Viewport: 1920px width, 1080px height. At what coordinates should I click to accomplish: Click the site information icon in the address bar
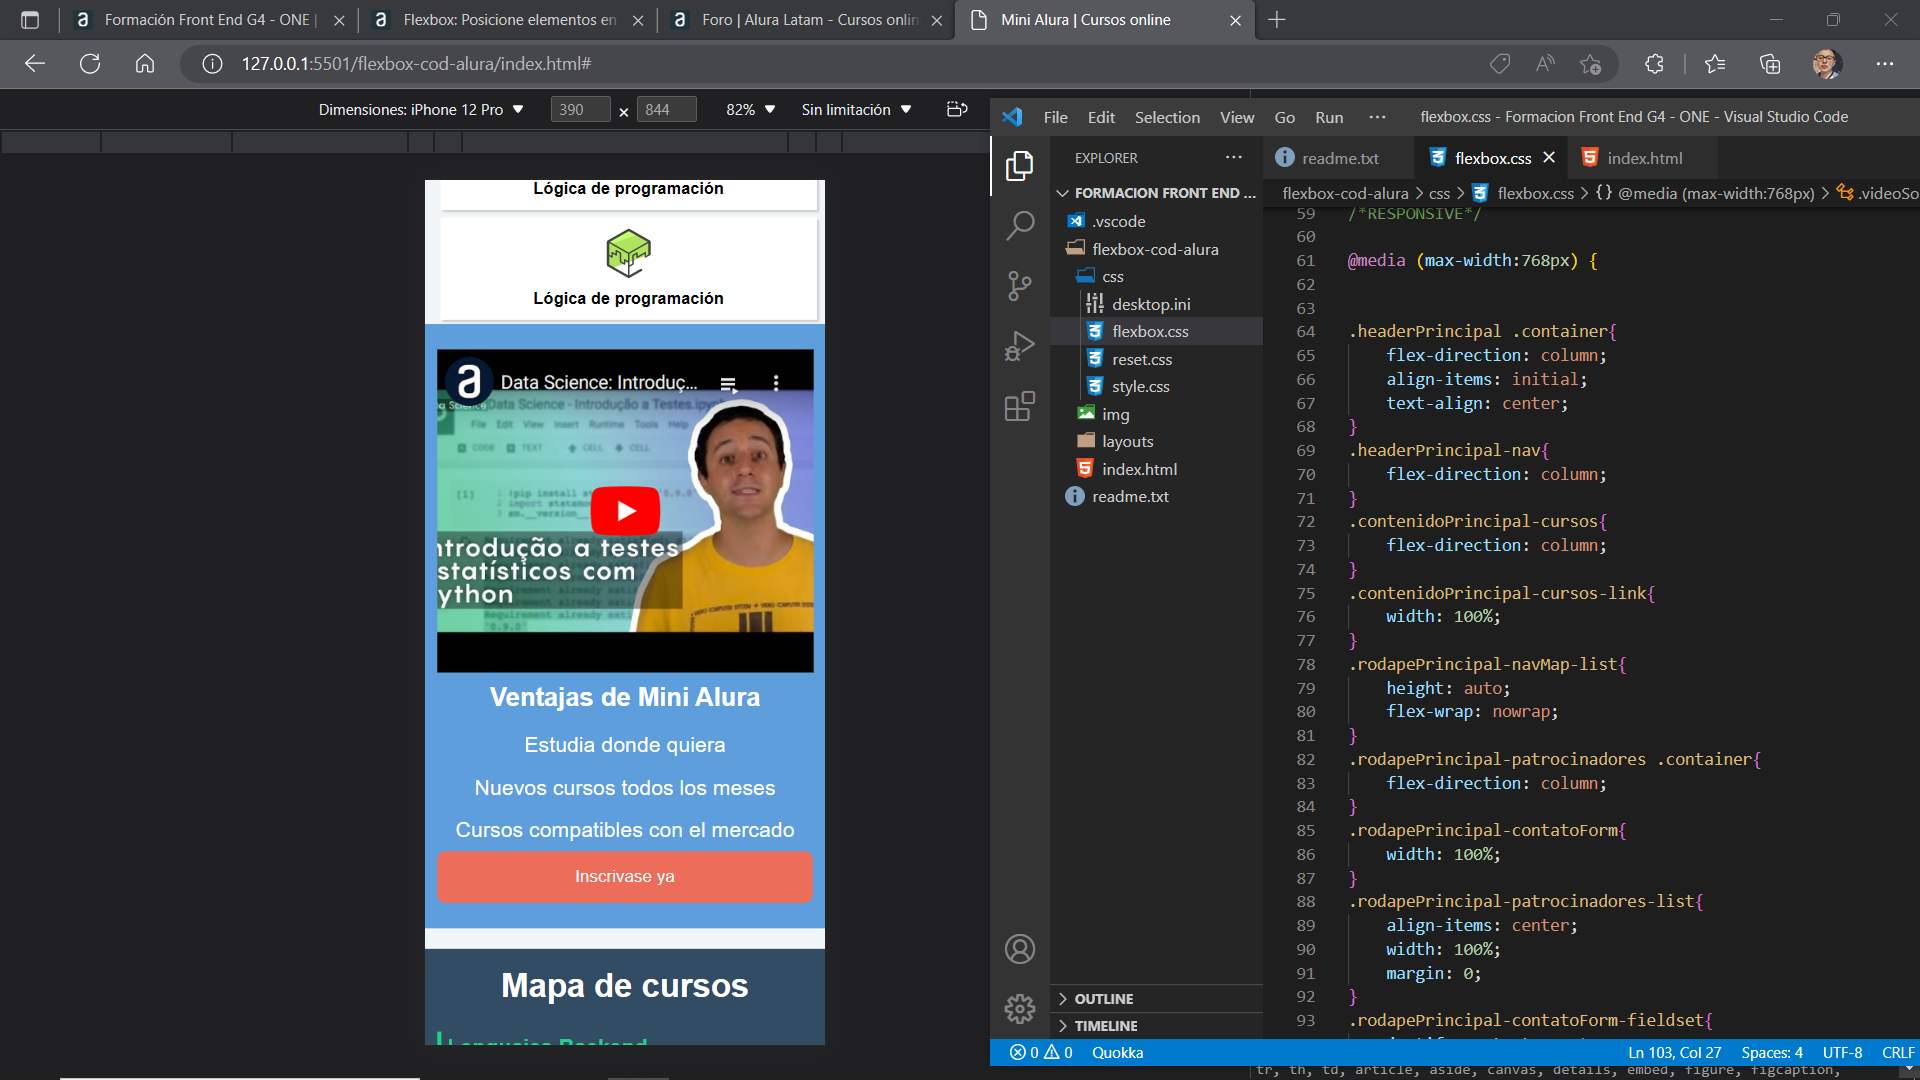(x=212, y=64)
